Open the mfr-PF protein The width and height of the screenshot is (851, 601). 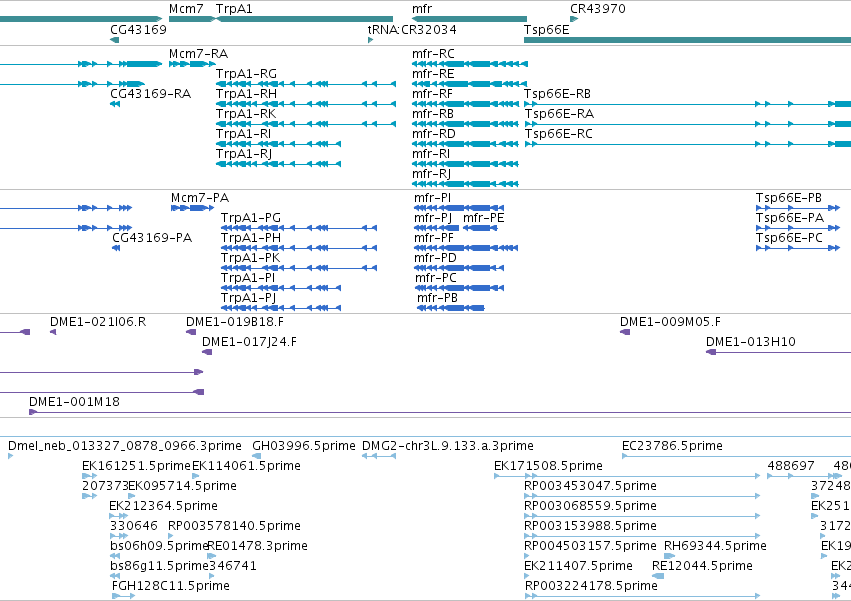434,238
